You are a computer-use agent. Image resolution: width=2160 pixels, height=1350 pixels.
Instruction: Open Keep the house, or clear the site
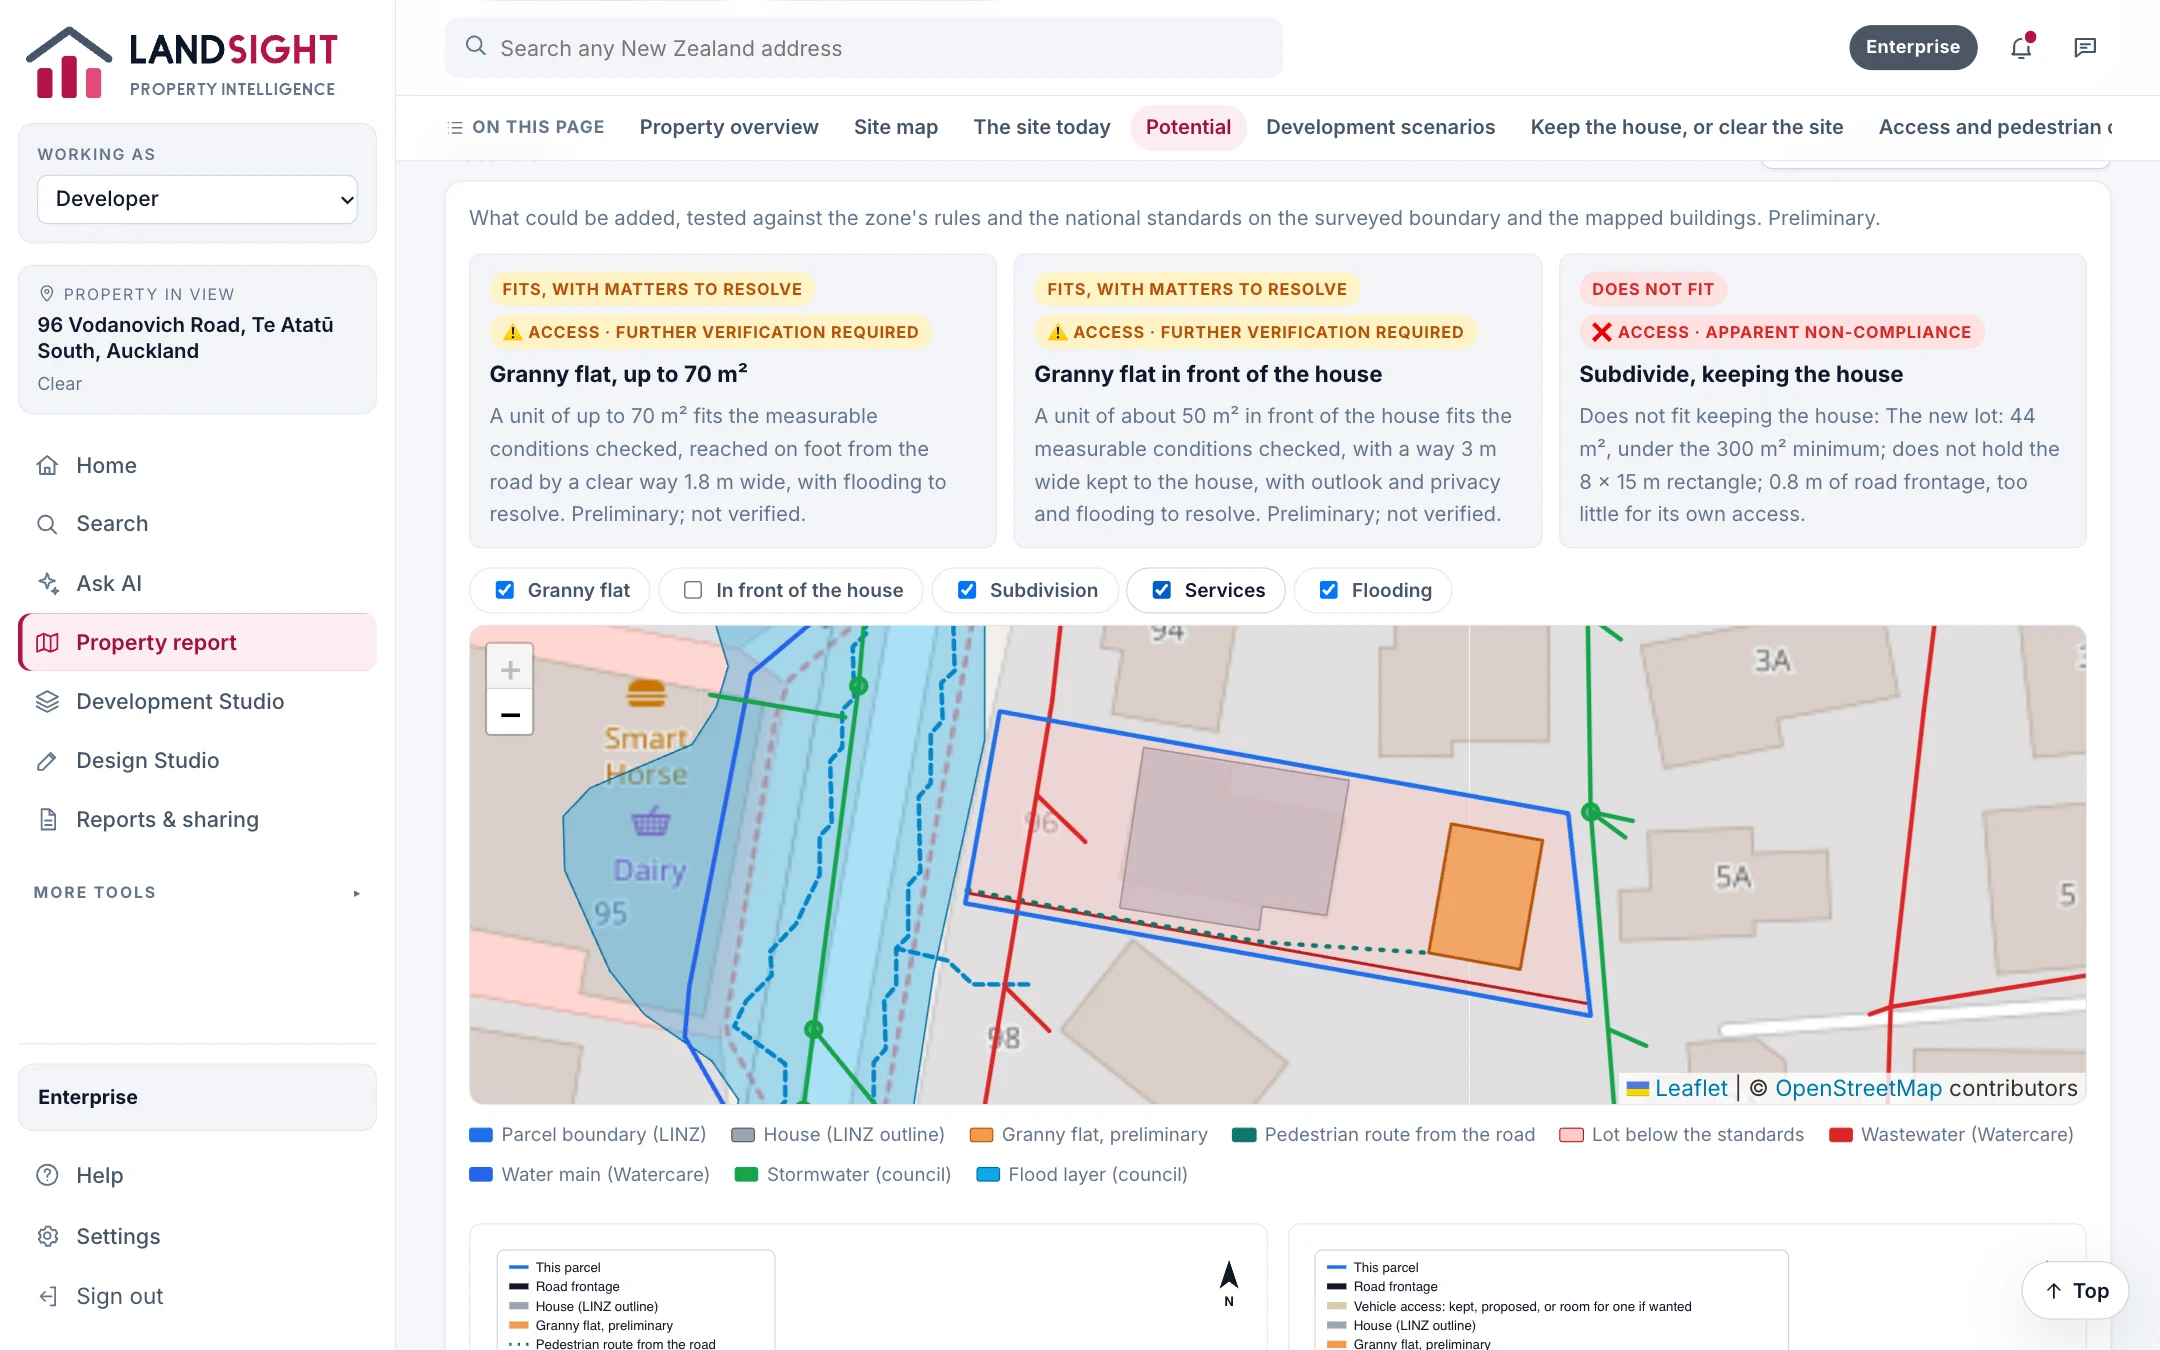[1686, 127]
